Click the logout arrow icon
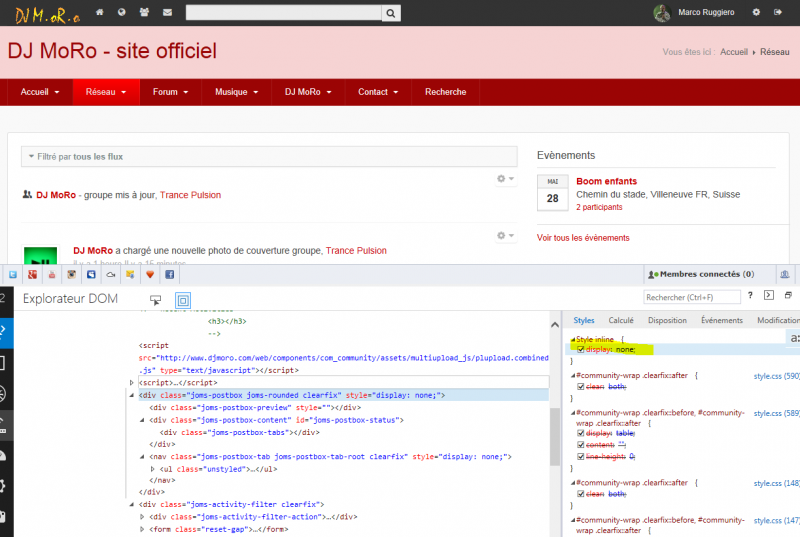The image size is (800, 537). [x=778, y=12]
